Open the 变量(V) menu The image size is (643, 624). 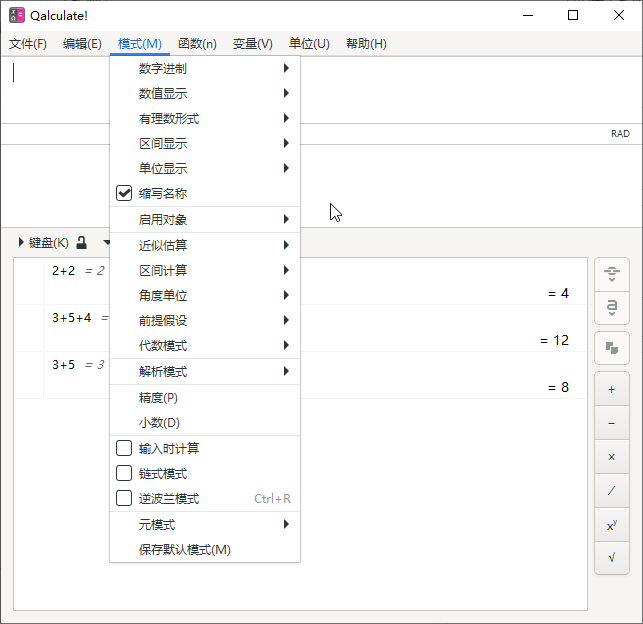point(253,43)
